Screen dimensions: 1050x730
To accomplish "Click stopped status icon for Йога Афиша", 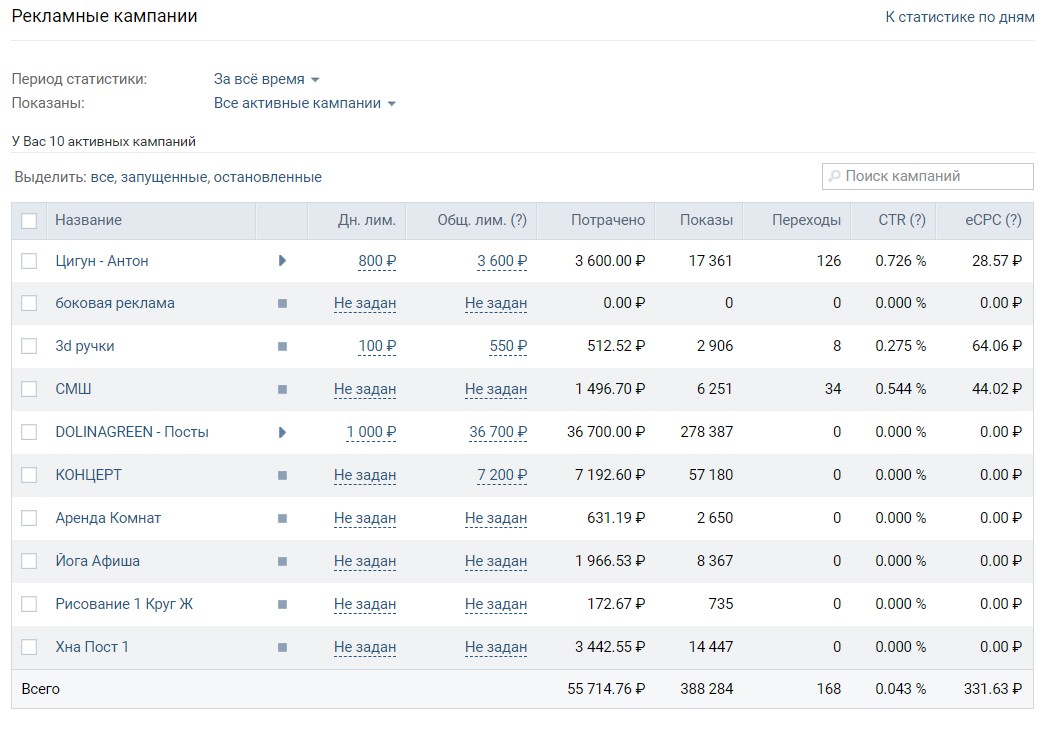I will [x=282, y=562].
